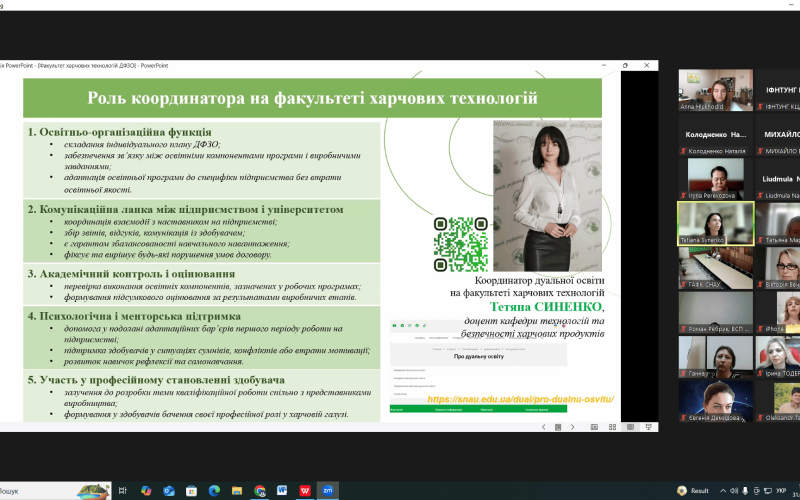Scan the QR code on the slide

tap(461, 244)
